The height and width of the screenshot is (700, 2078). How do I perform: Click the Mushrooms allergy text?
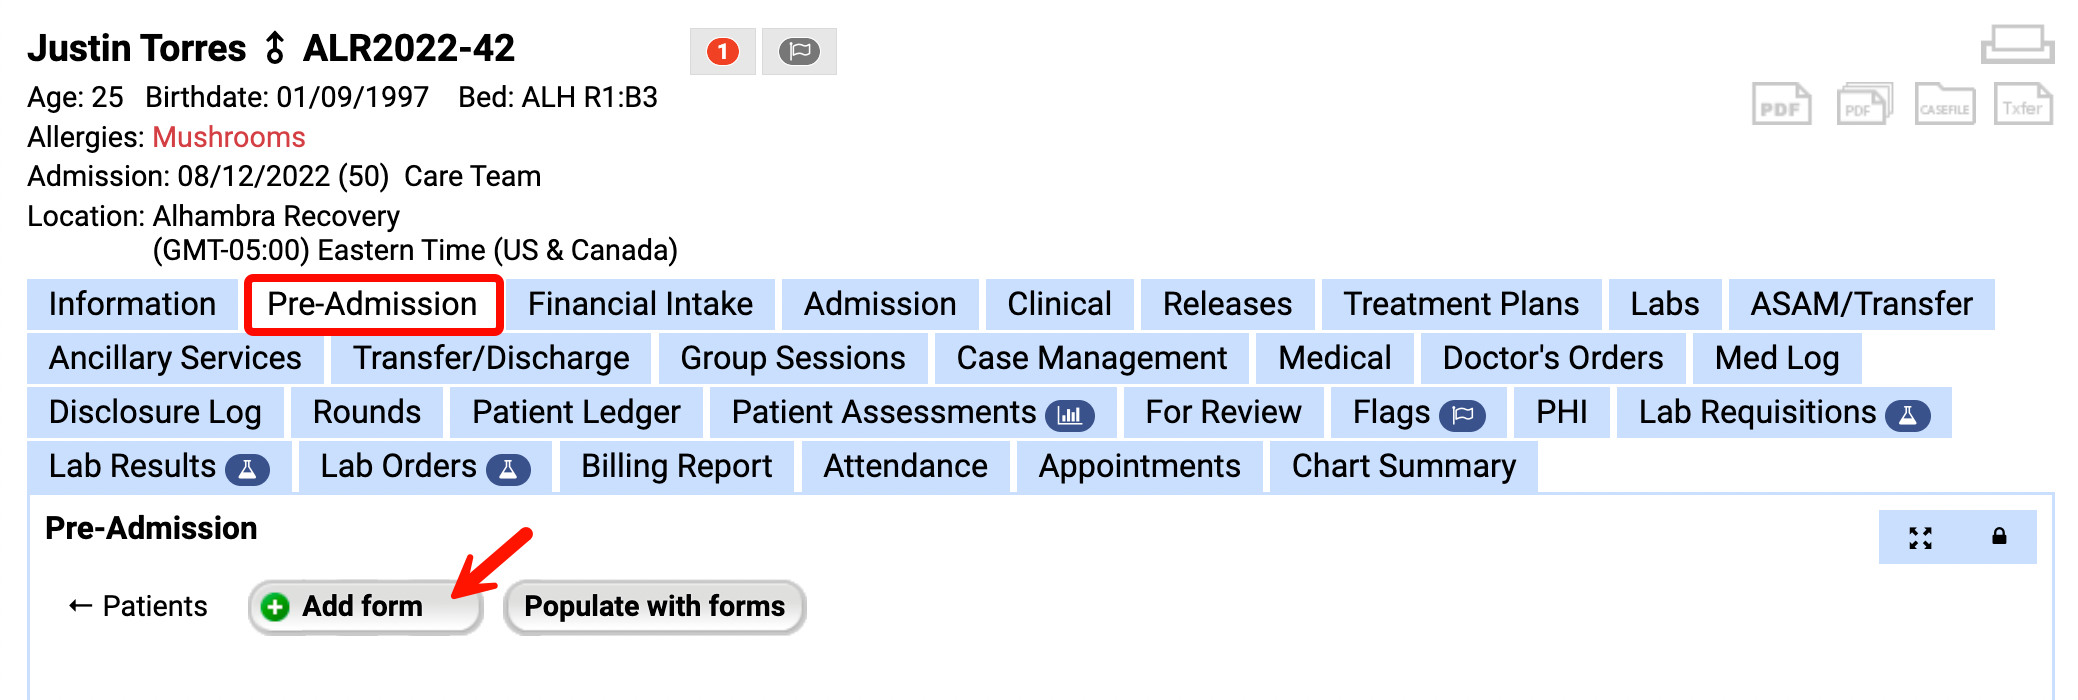[228, 138]
